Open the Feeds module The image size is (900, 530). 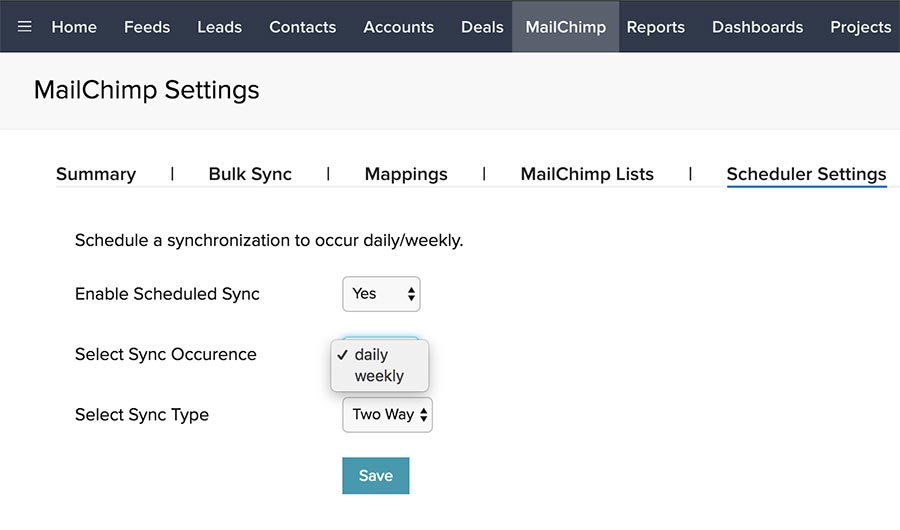click(147, 27)
